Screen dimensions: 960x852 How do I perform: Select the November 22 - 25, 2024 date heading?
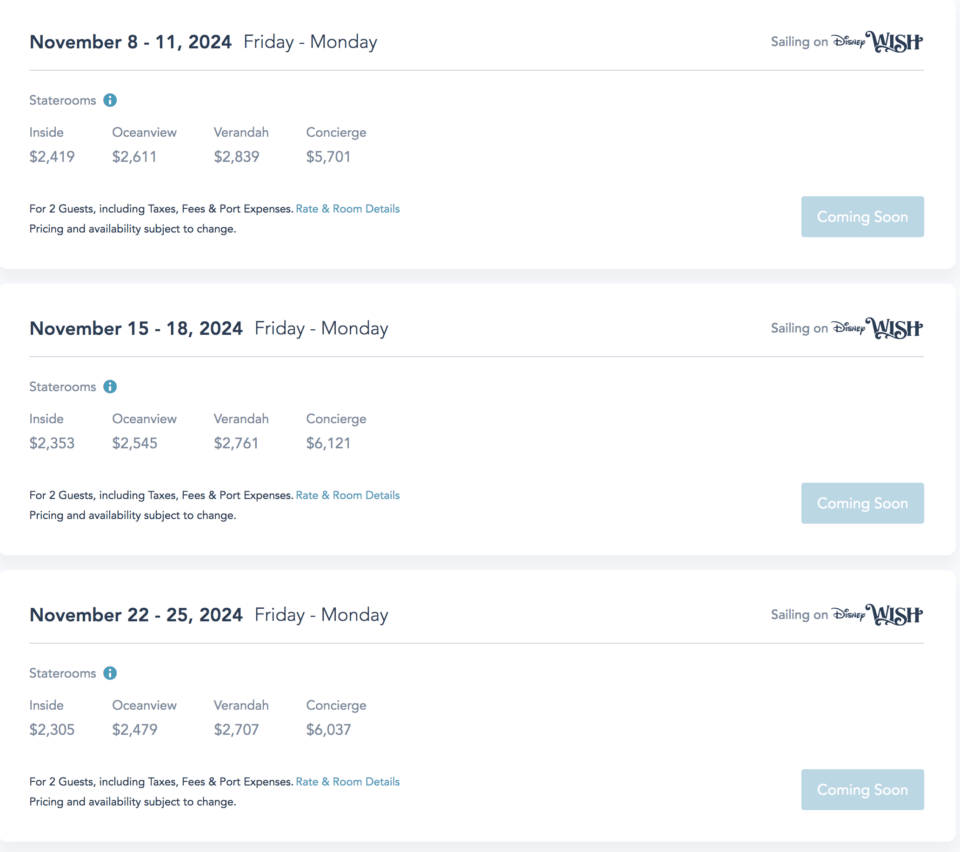coord(136,614)
